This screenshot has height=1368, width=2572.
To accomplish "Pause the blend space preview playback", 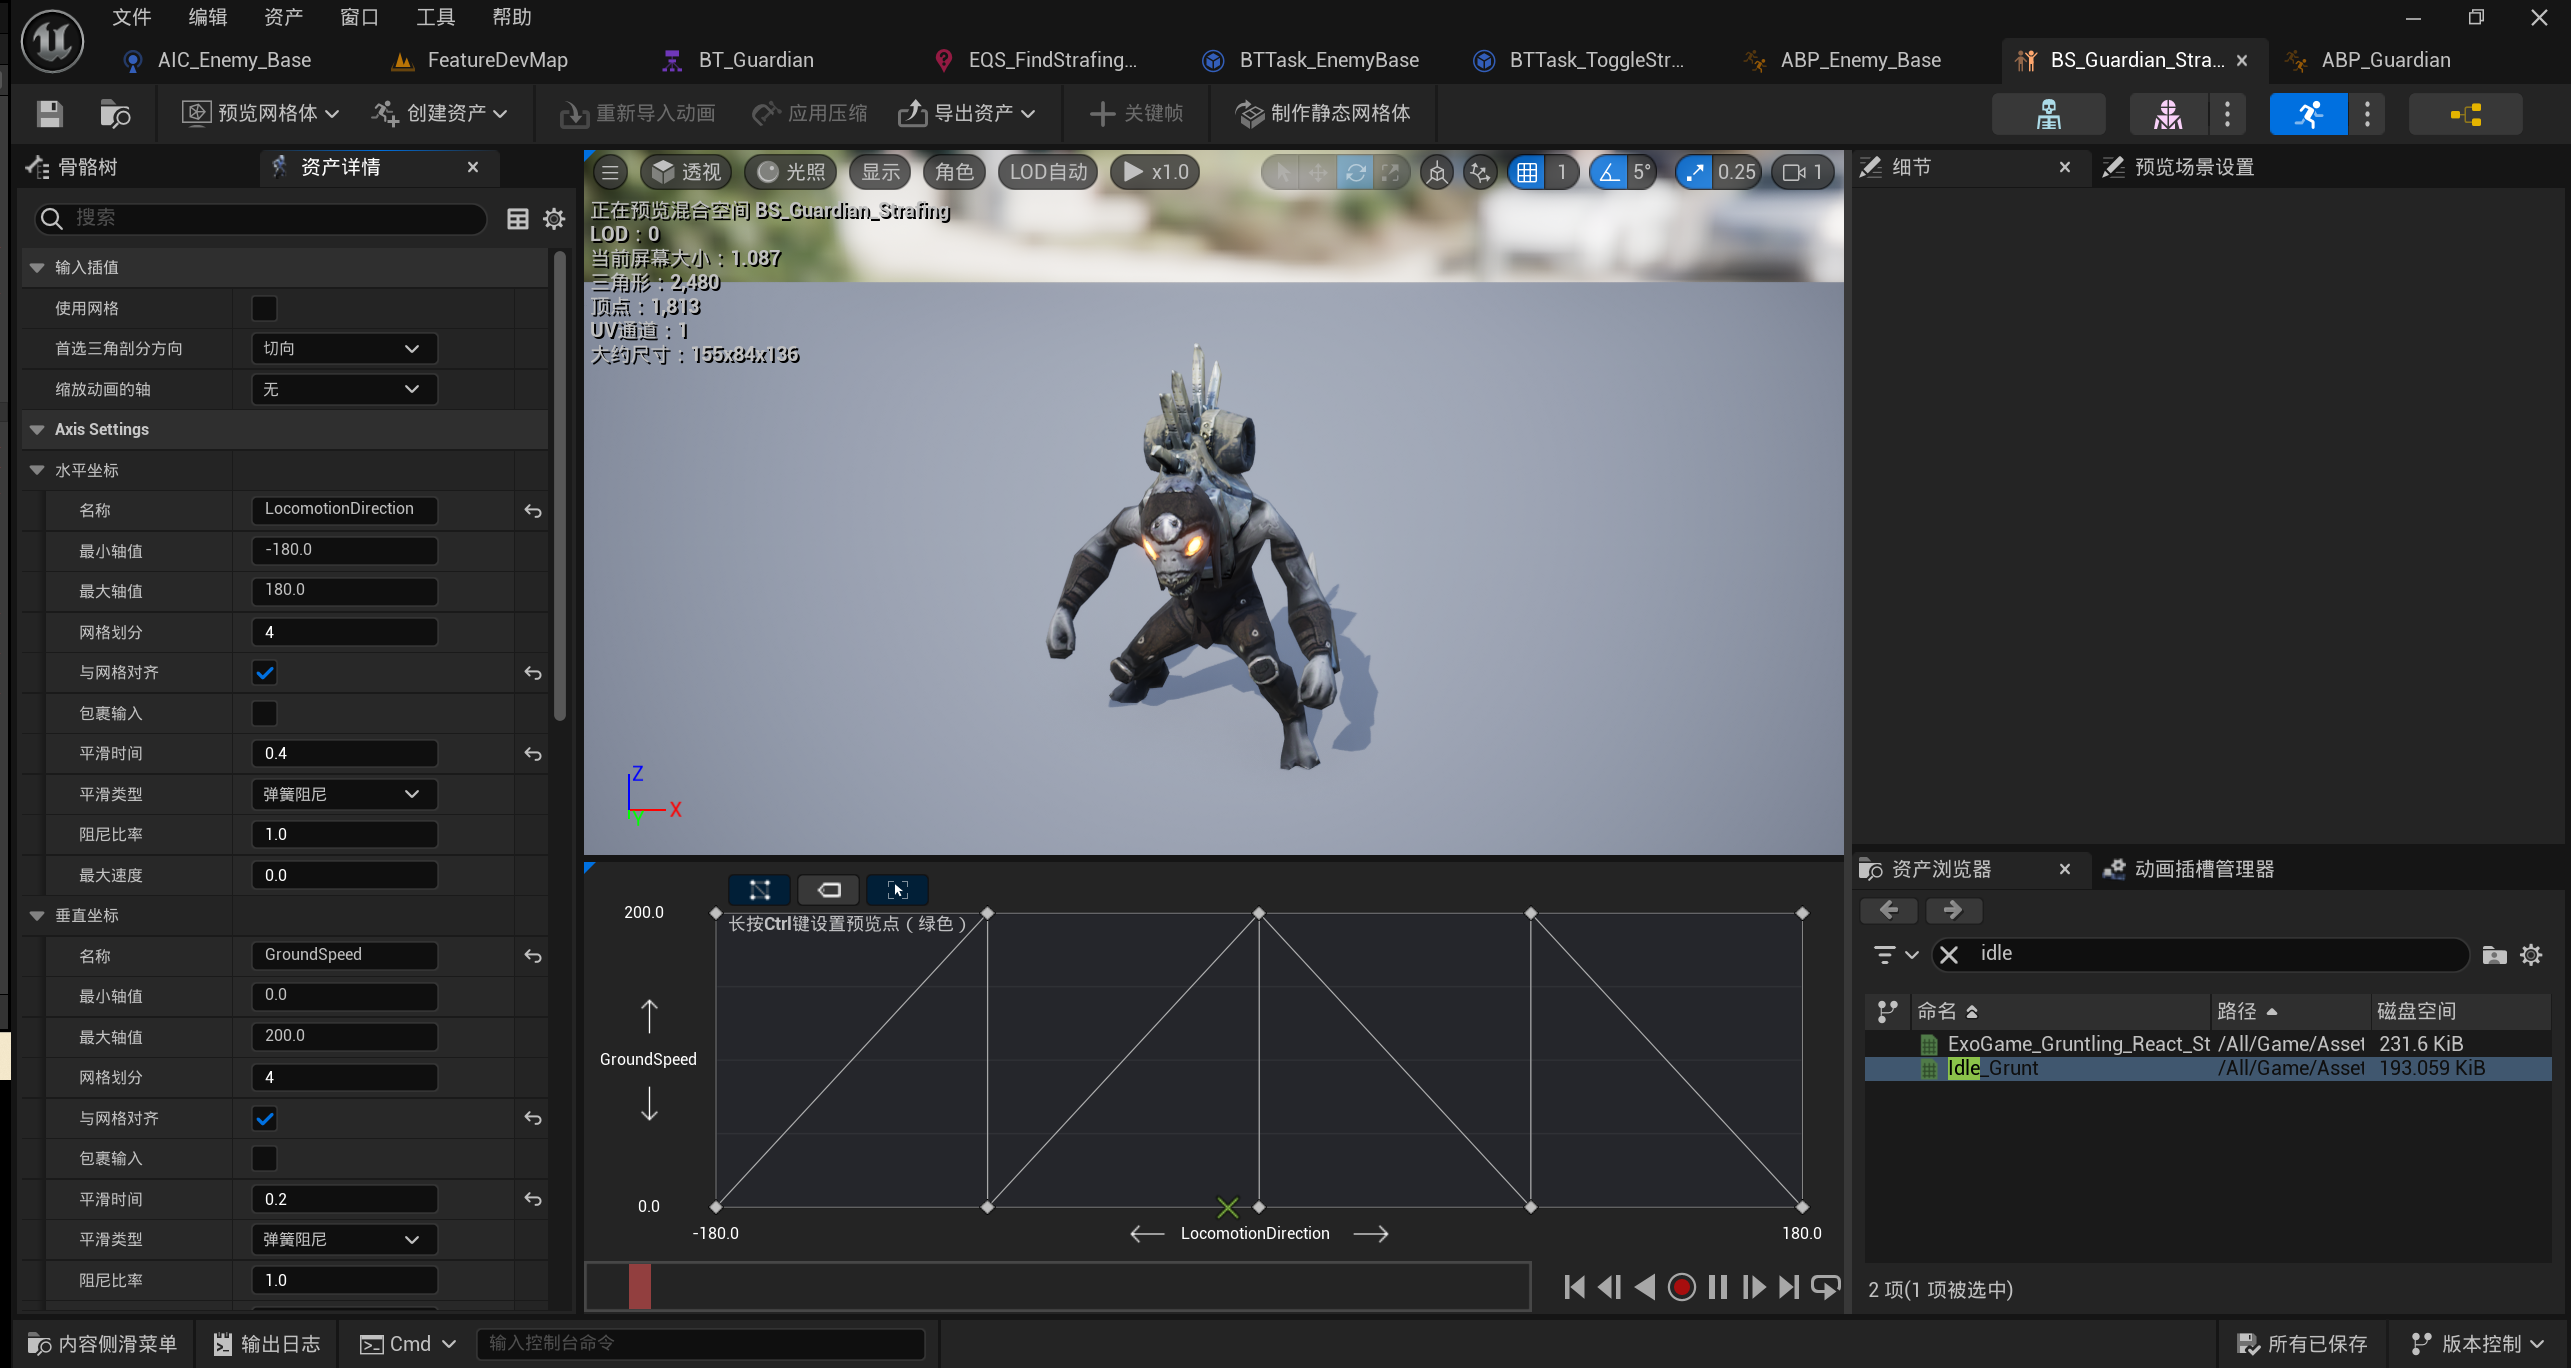I will pyautogui.click(x=1717, y=1287).
